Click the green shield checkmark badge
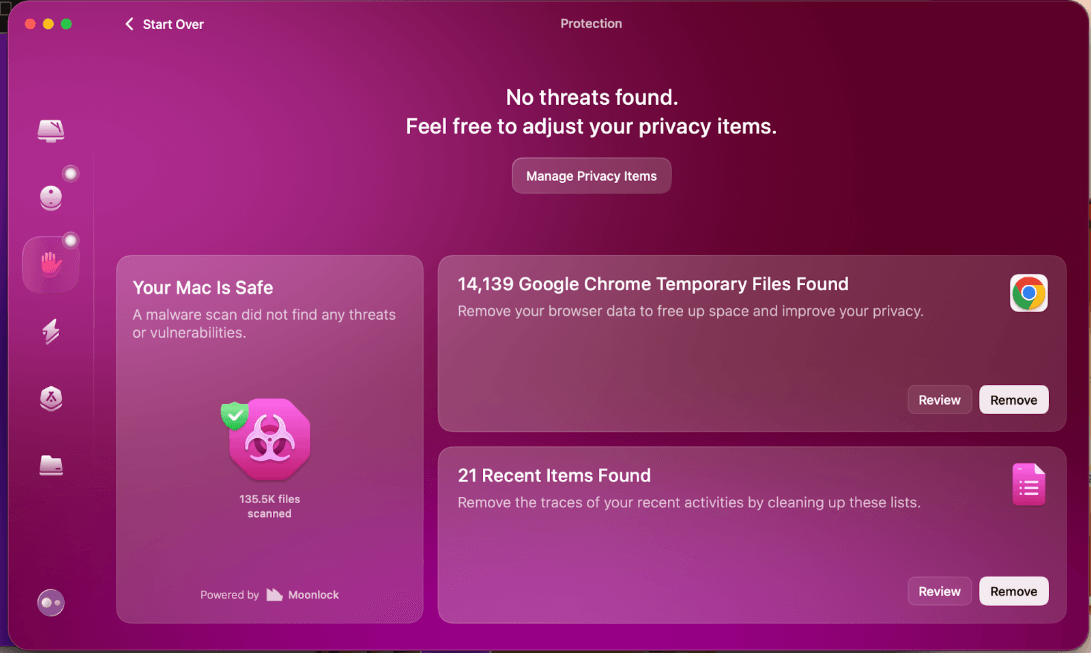This screenshot has height=653, width=1091. pyautogui.click(x=234, y=414)
